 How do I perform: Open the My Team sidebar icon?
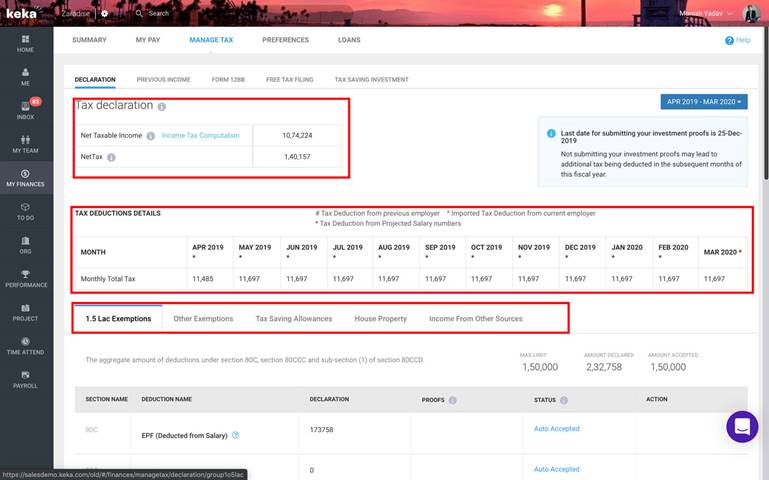pos(26,140)
